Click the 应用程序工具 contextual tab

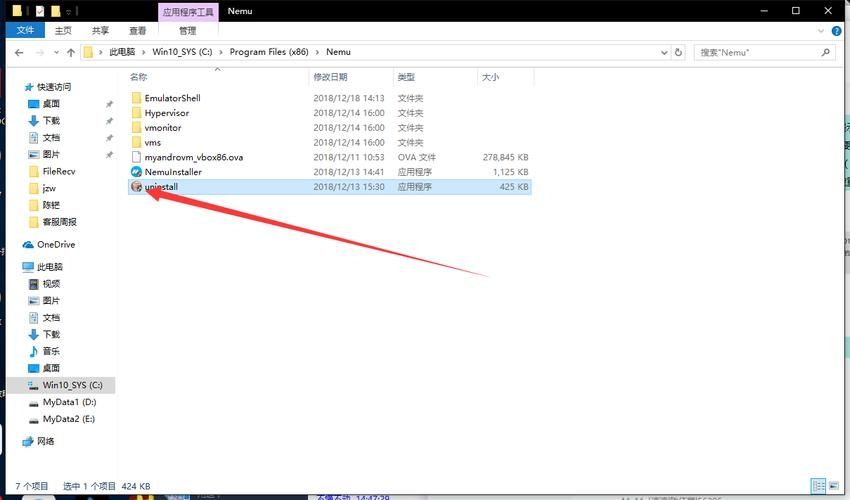click(x=188, y=11)
